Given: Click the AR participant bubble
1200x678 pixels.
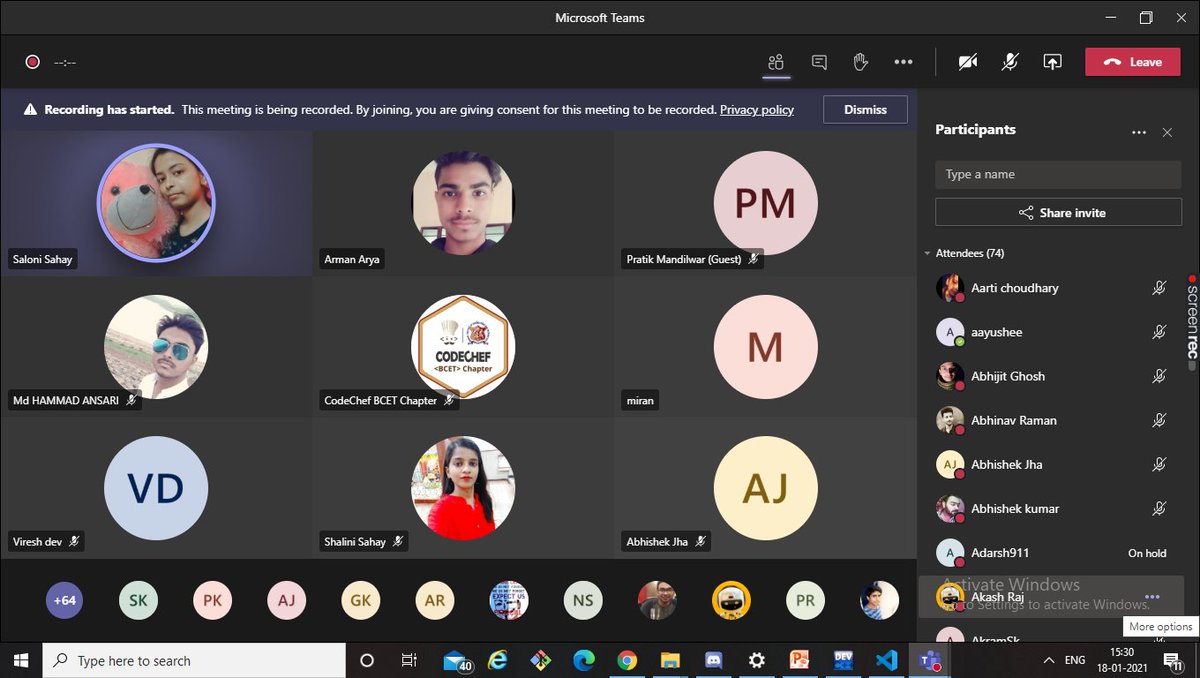Looking at the screenshot, I should click(434, 600).
